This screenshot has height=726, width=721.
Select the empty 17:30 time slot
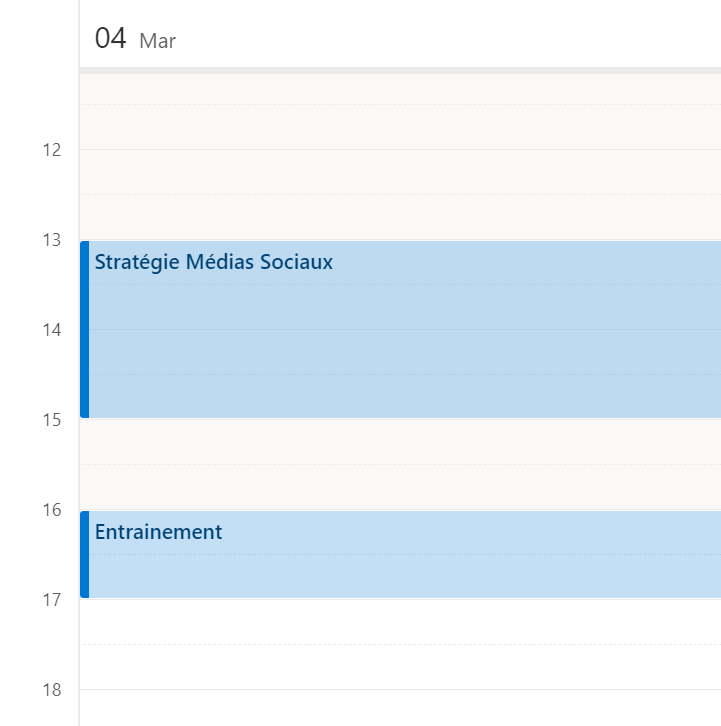click(400, 667)
